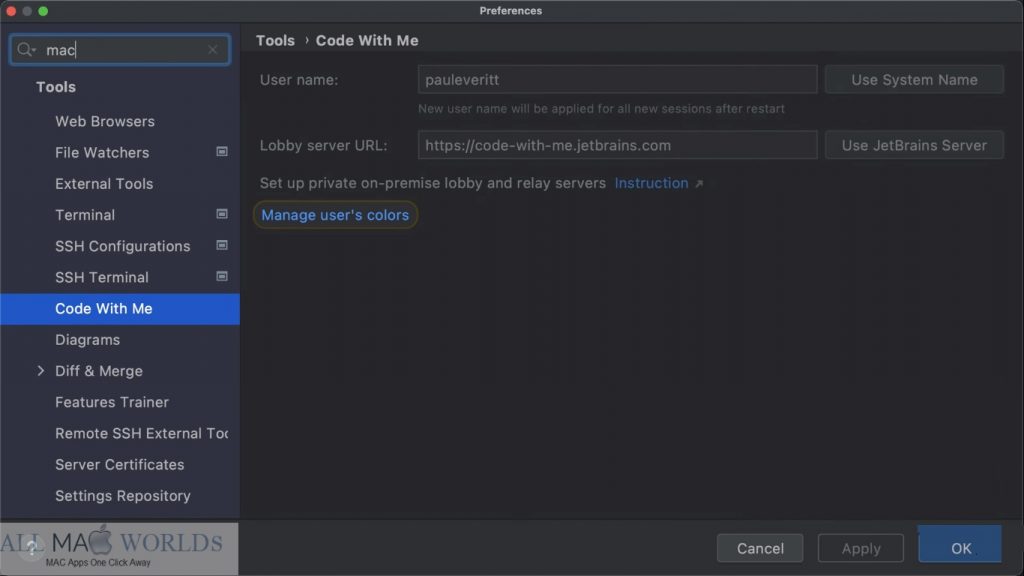
Task: Click the Apply button
Action: (x=861, y=548)
